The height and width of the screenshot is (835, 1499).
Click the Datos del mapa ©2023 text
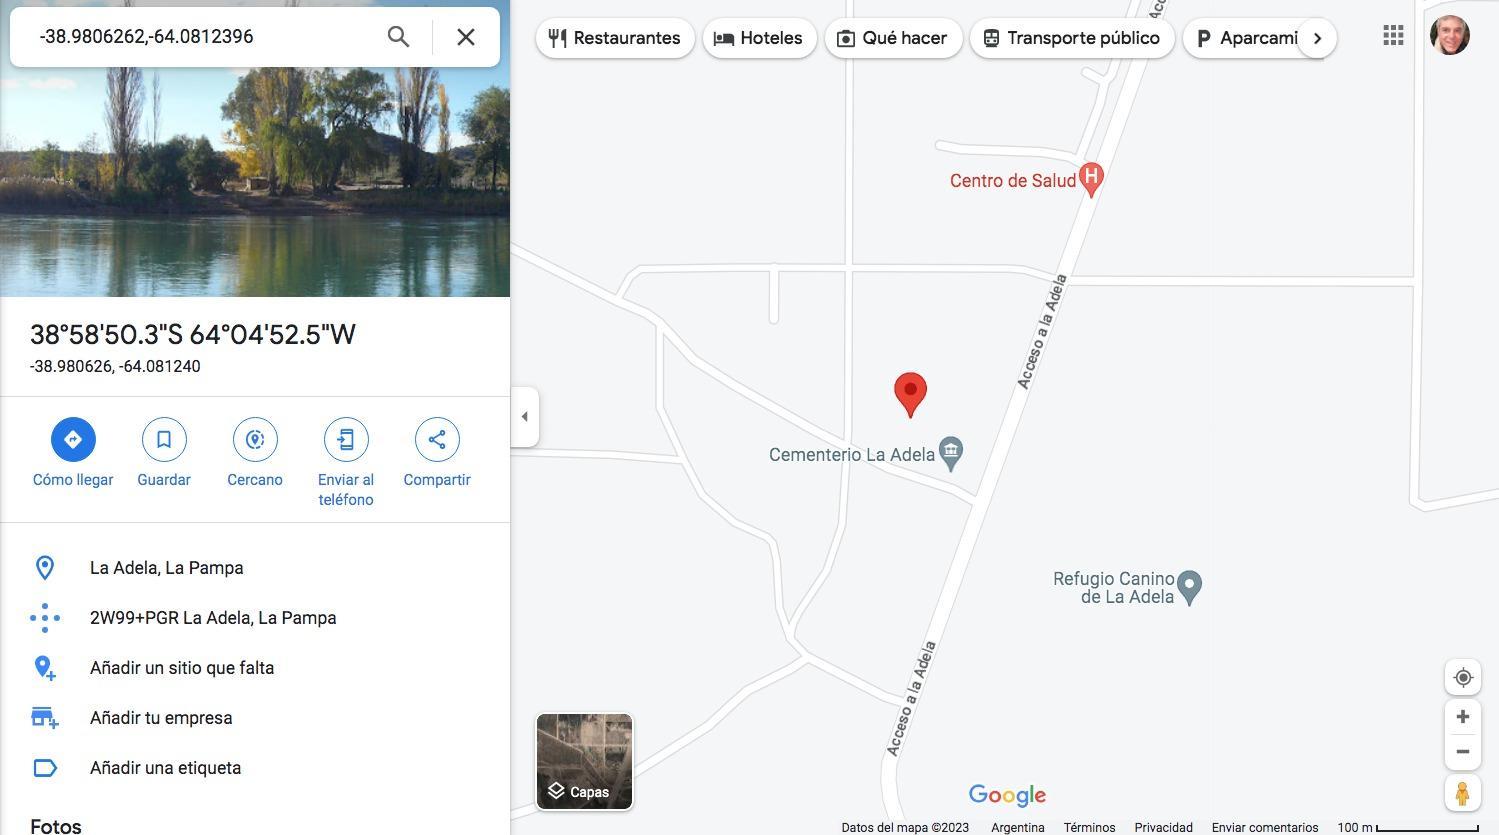(905, 827)
